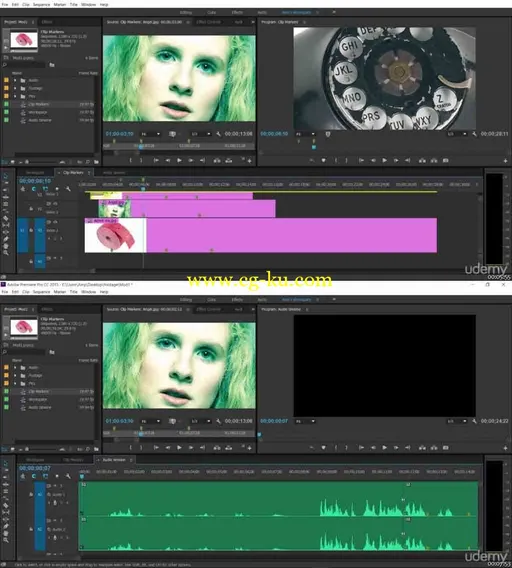Viewport: 512px width, 568px height.
Task: Open zoom level dropdown in top Source monitor
Action: pyautogui.click(x=150, y=134)
